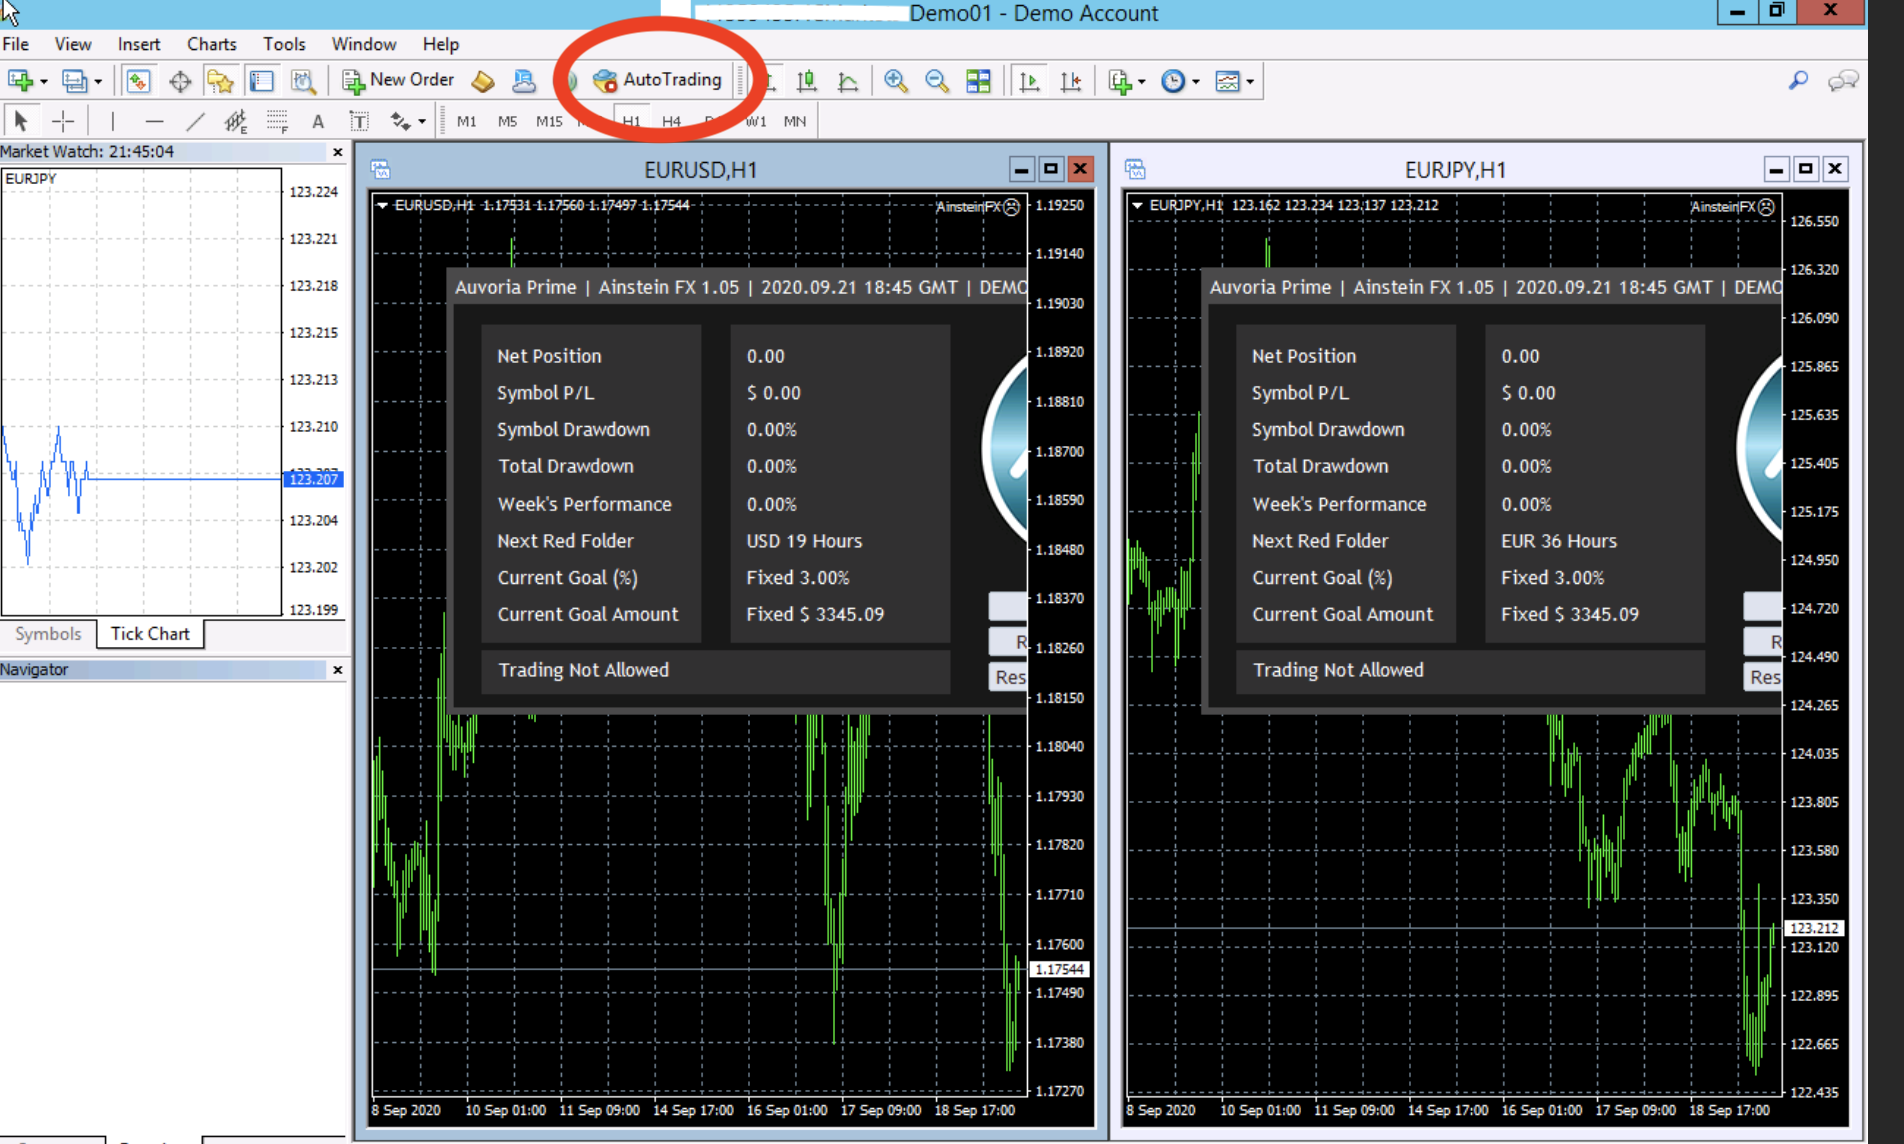The image size is (1904, 1144).
Task: Click the search magnifier icon at top right
Action: 1798,80
